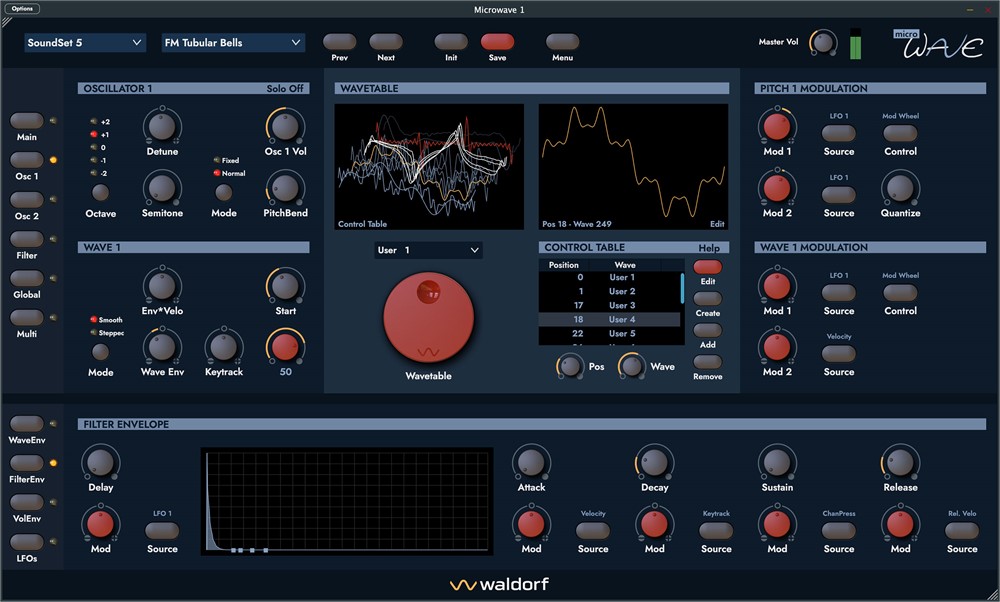Click the Filter Envelope Attack knob

point(531,461)
